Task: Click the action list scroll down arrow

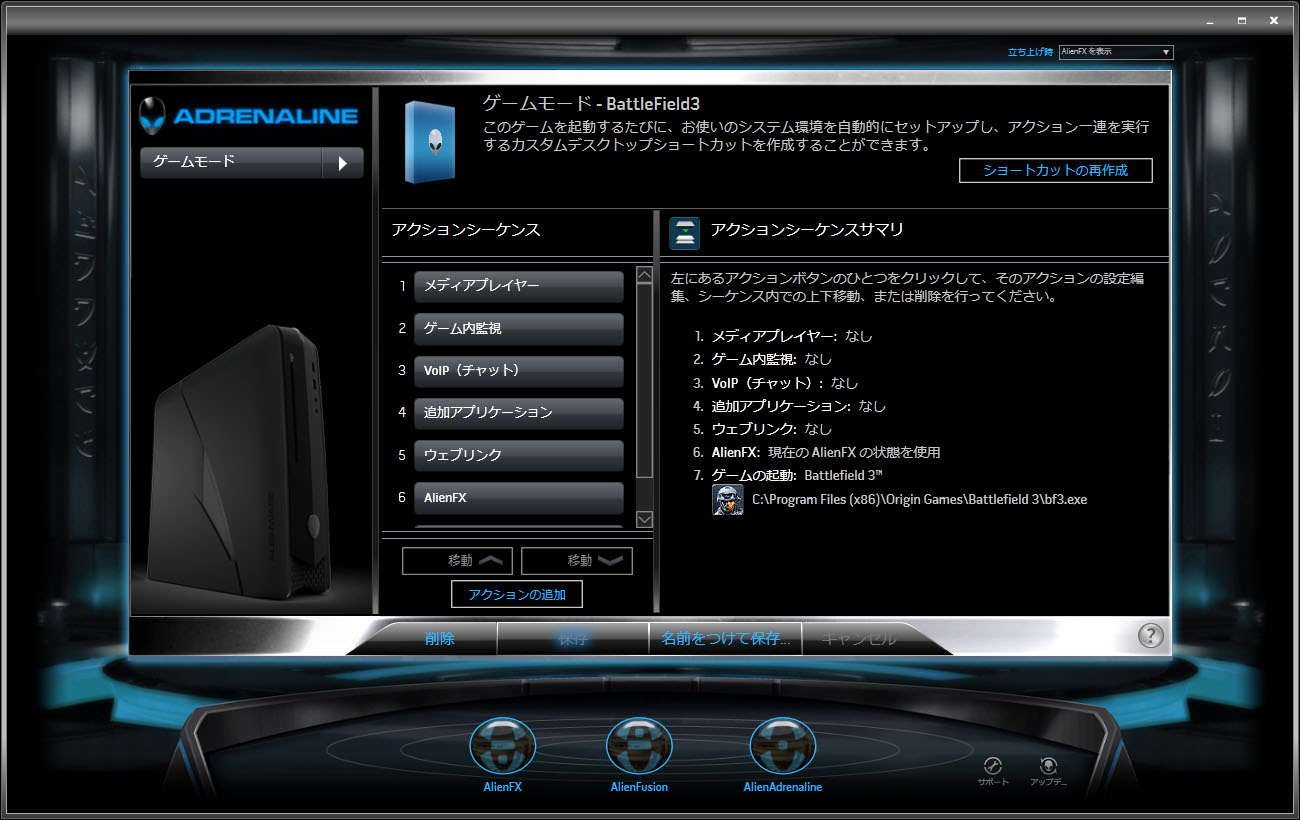Action: tap(644, 519)
